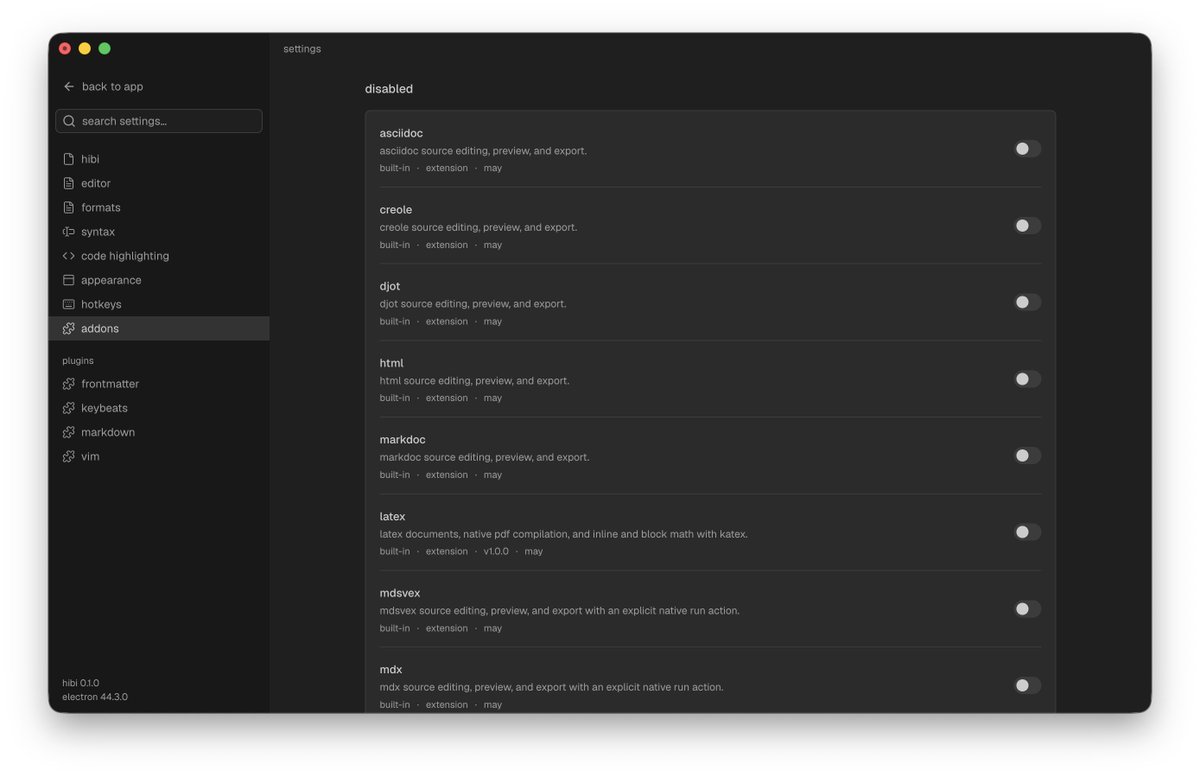
Task: Click the asciidoc extension name
Action: pyautogui.click(x=401, y=133)
